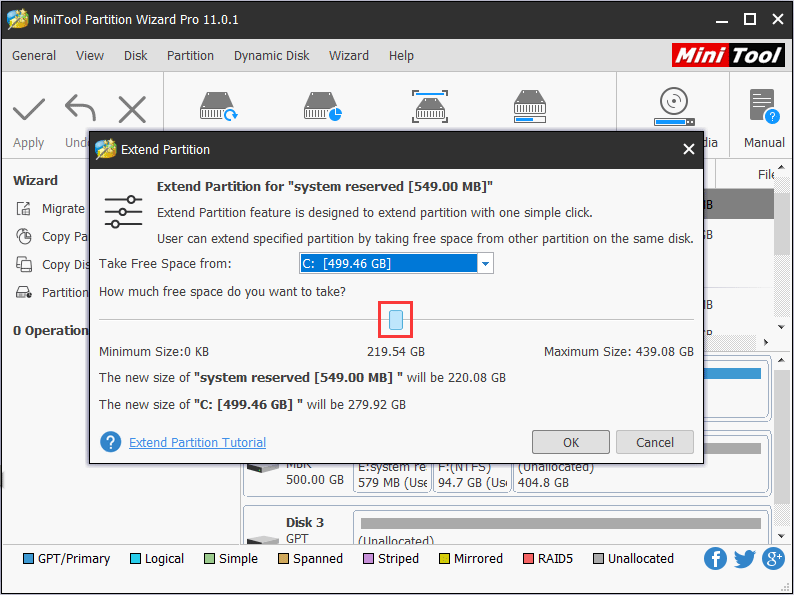Screen dimensions: 794x595
Task: Click the Striped legend swatch
Action: [x=368, y=559]
